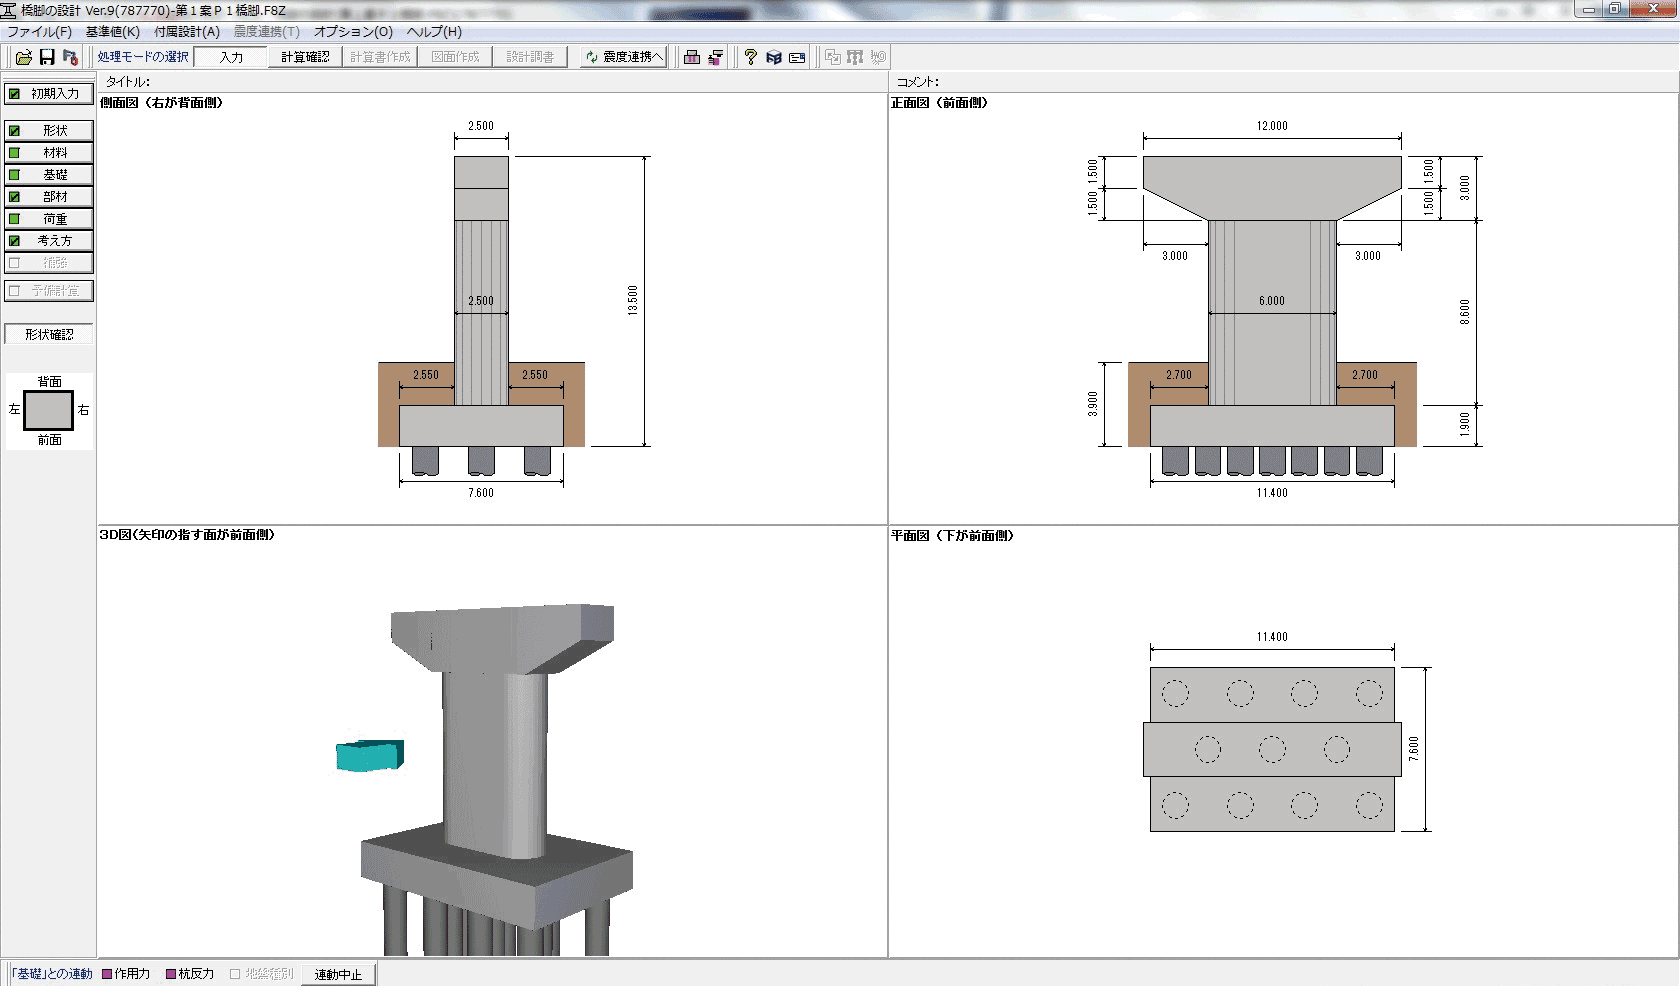Toggle the 作用力 linkage checkbox
The image size is (1680, 986).
click(x=108, y=974)
